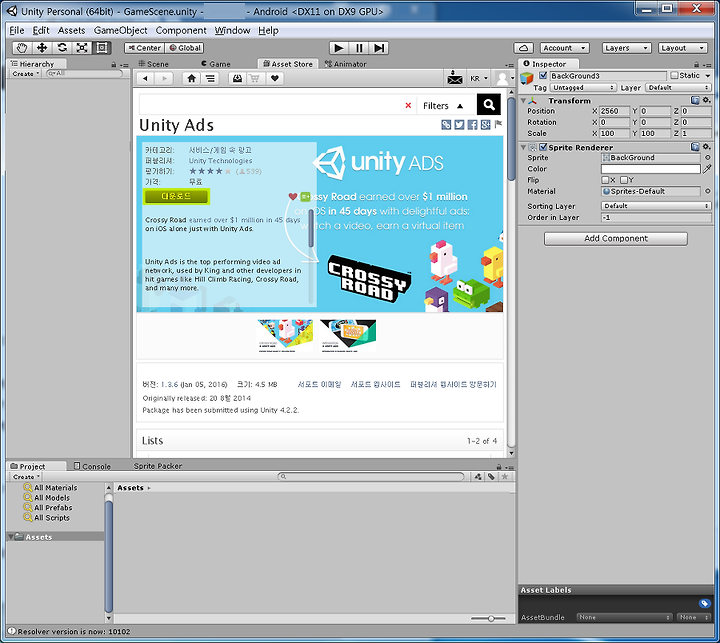Open the File menu

(x=17, y=30)
